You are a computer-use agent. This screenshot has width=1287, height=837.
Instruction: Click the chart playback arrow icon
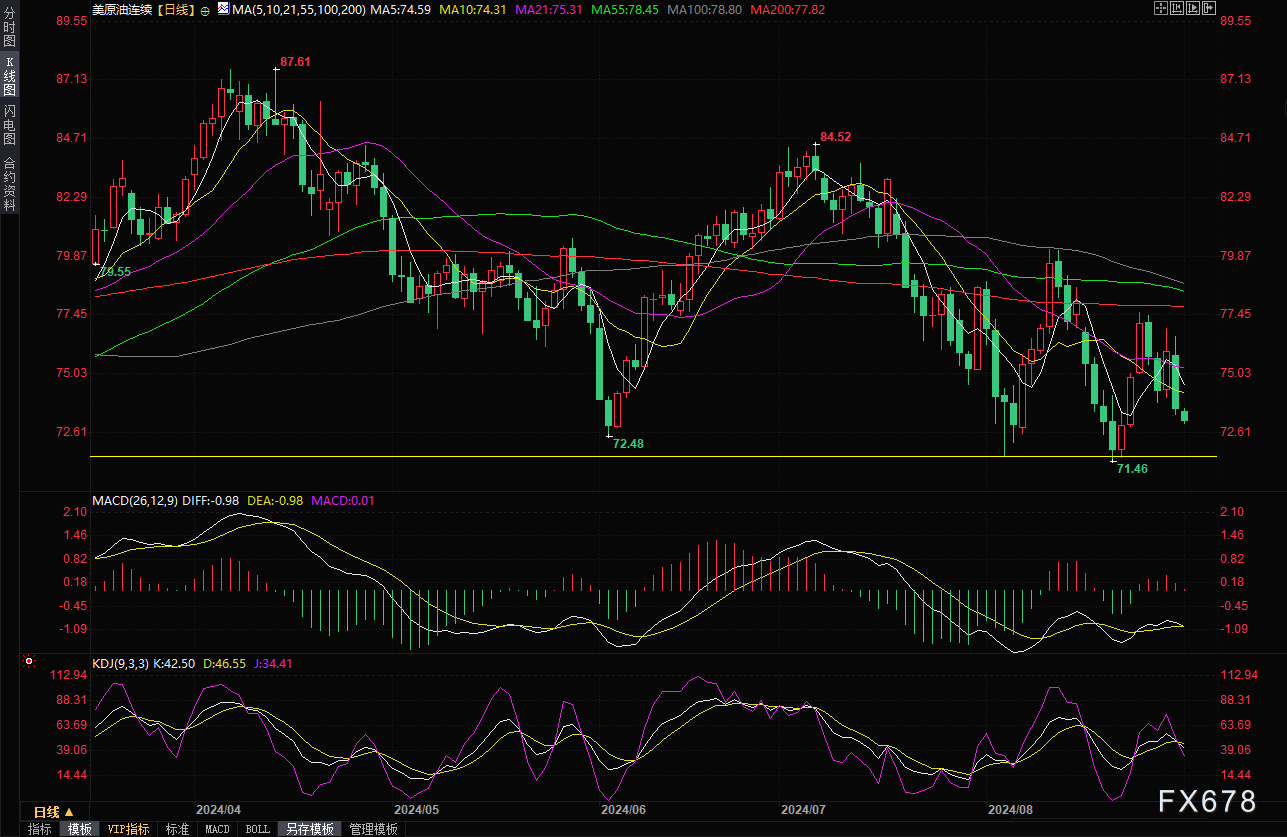click(1193, 8)
